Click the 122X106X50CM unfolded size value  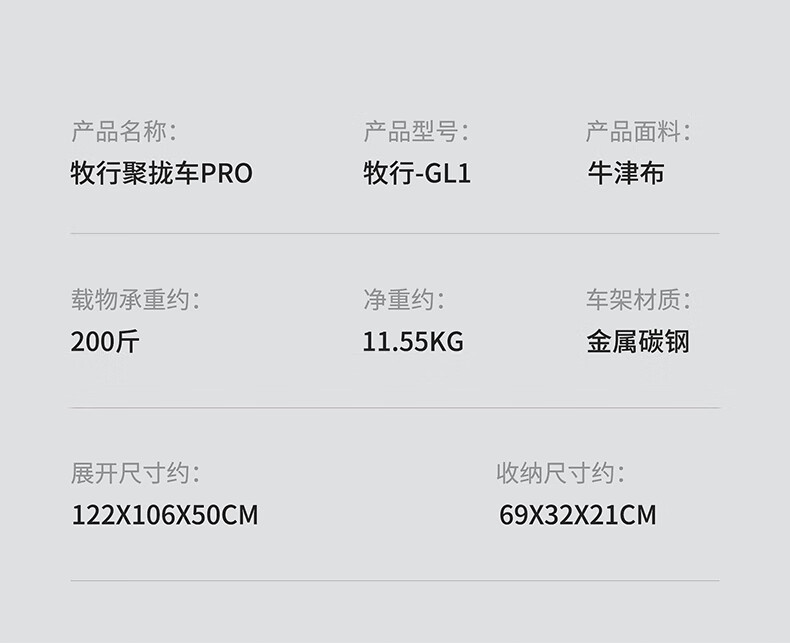pyautogui.click(x=165, y=516)
